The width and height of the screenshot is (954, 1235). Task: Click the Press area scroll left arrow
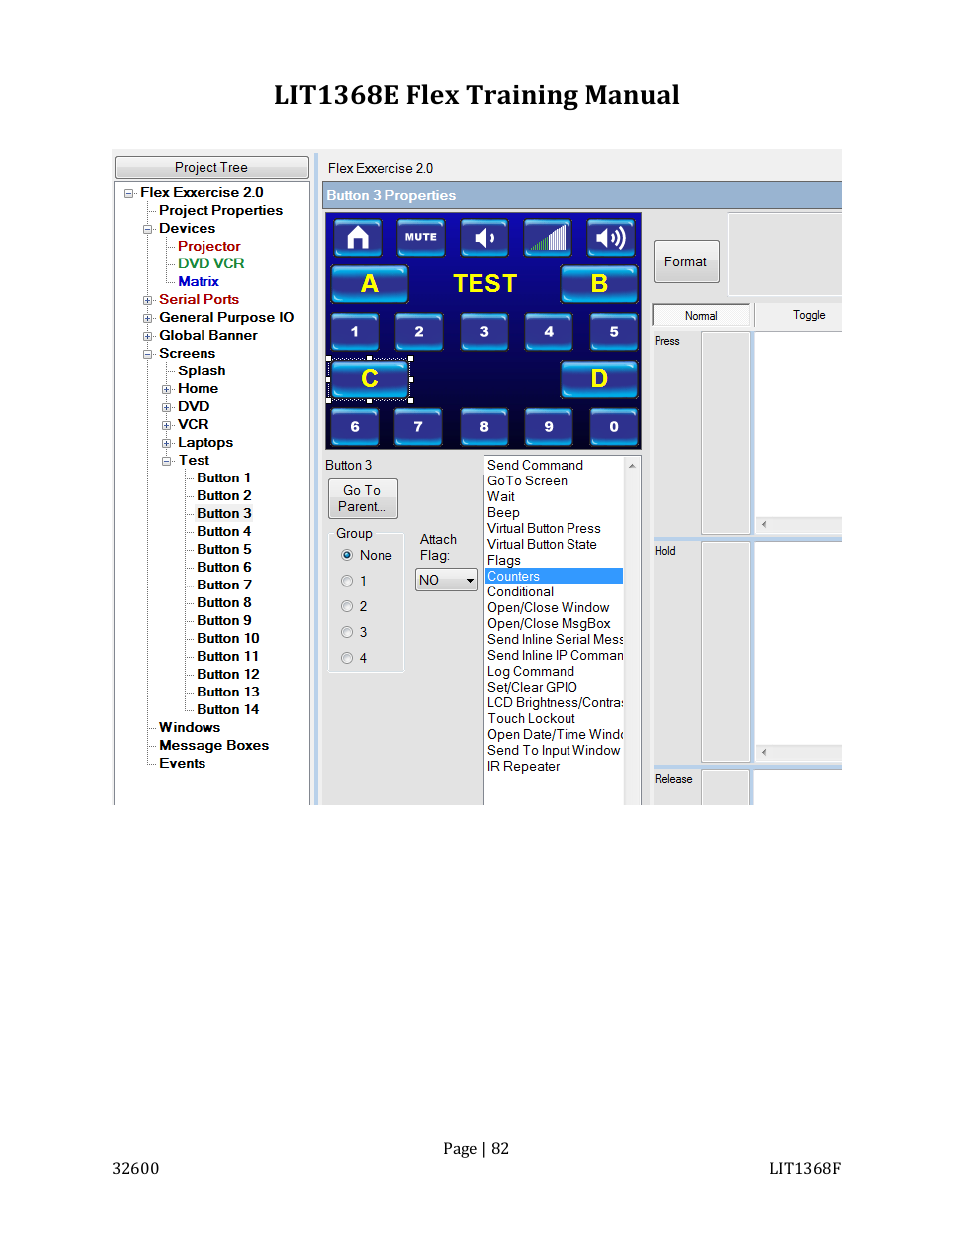coord(764,524)
